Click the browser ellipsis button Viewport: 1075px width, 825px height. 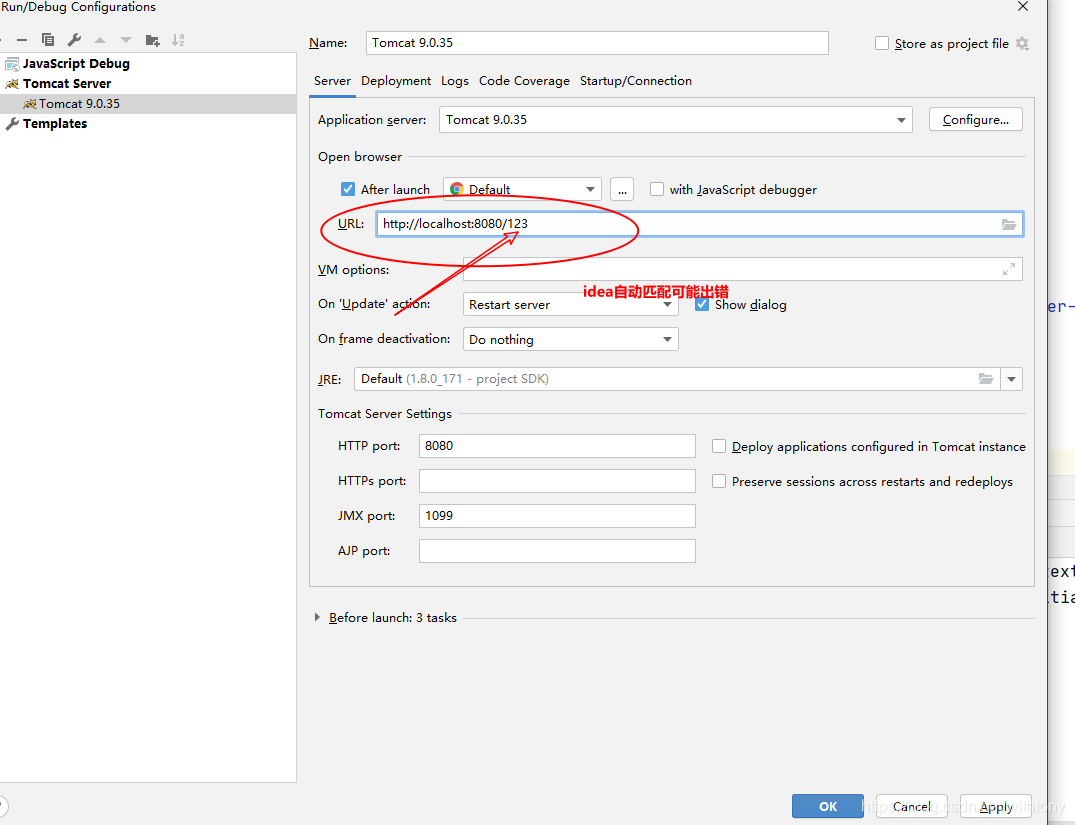[622, 189]
